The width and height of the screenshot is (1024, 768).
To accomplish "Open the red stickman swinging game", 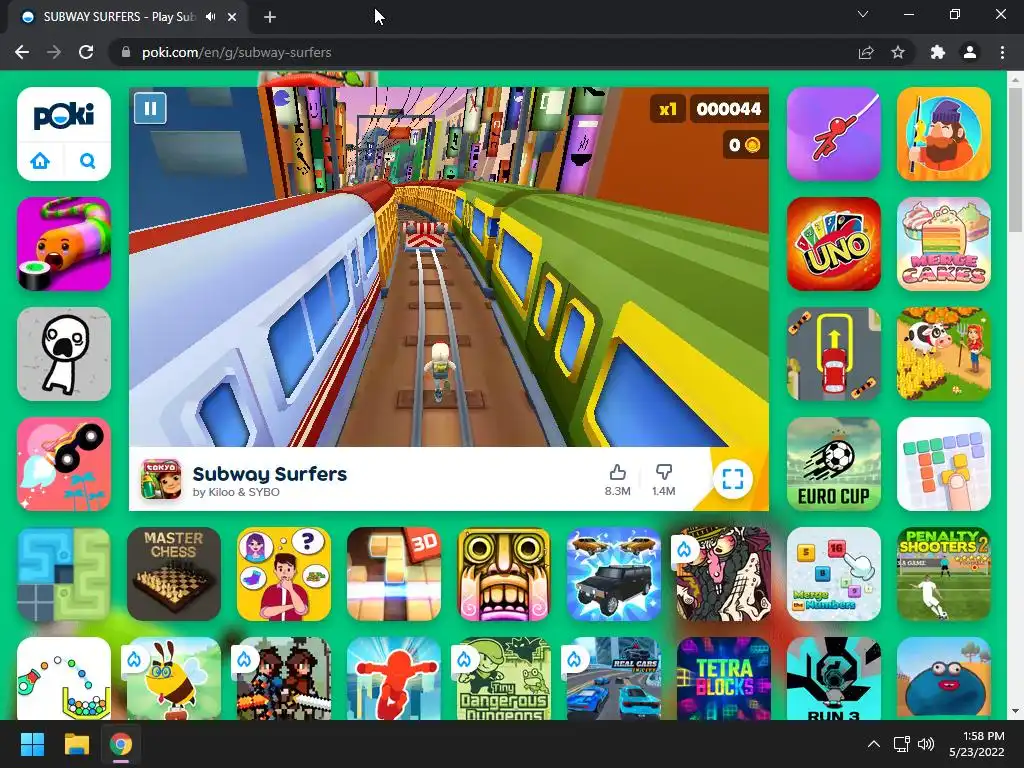I will [x=834, y=134].
